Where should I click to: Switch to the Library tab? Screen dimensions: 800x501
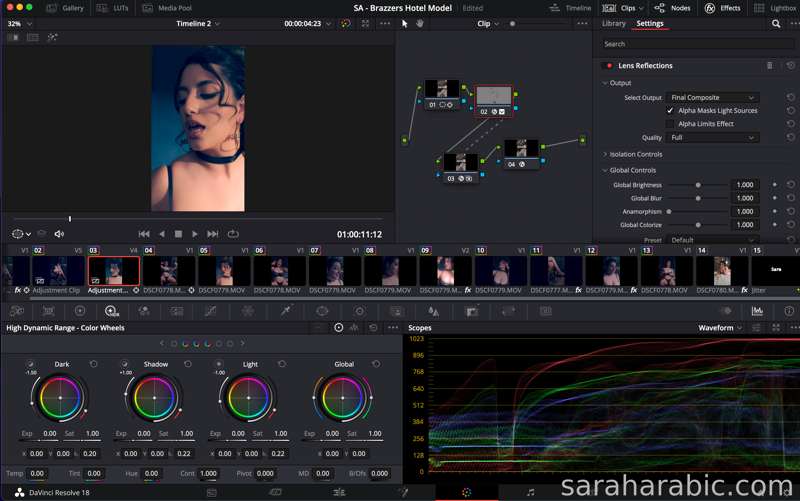pyautogui.click(x=613, y=23)
